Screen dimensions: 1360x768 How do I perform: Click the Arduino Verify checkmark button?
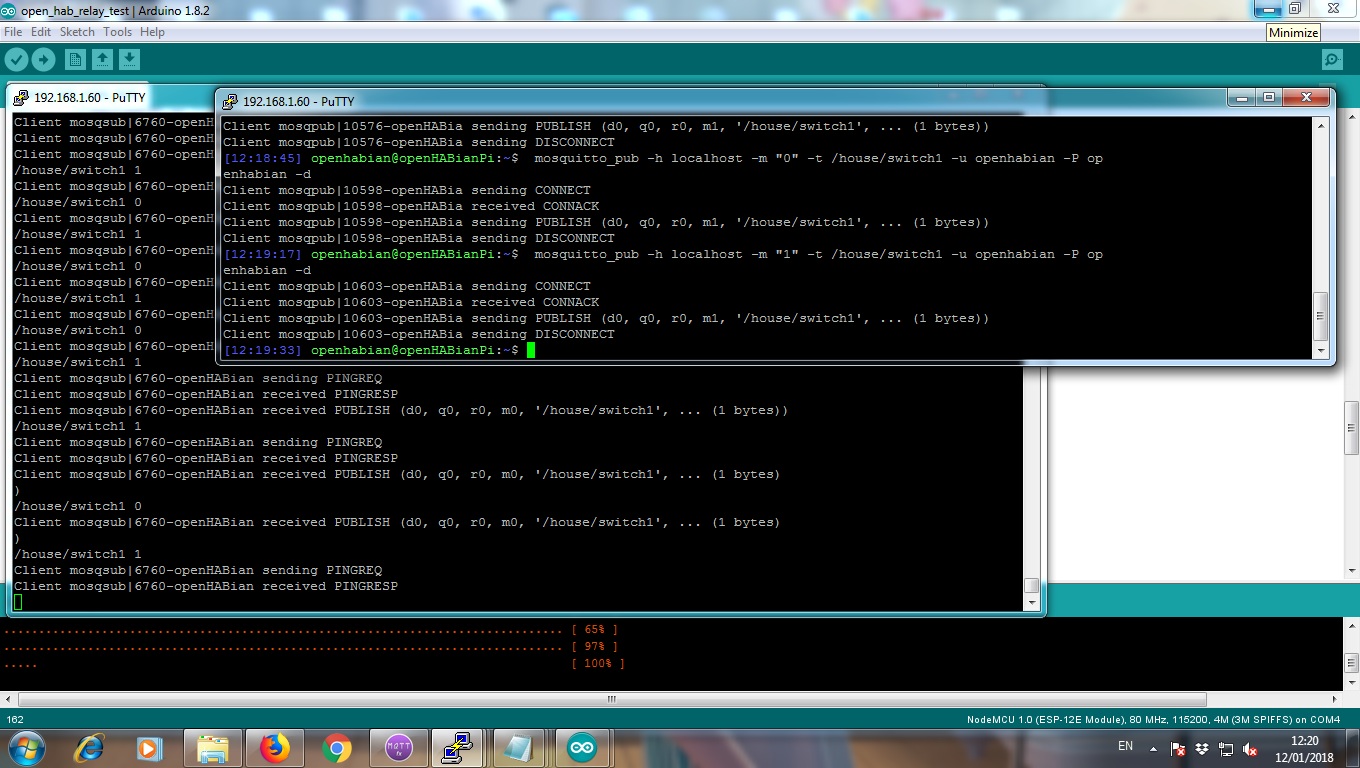click(x=16, y=60)
